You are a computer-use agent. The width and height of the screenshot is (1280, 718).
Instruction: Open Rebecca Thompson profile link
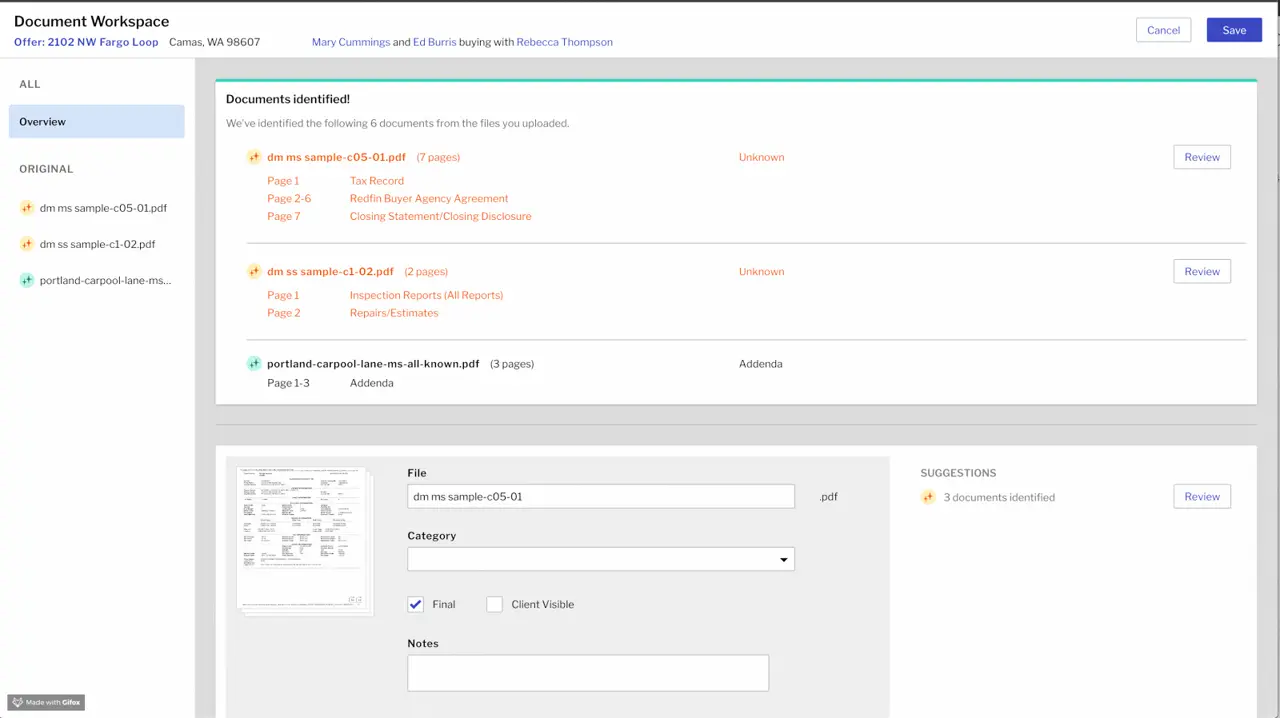tap(565, 42)
